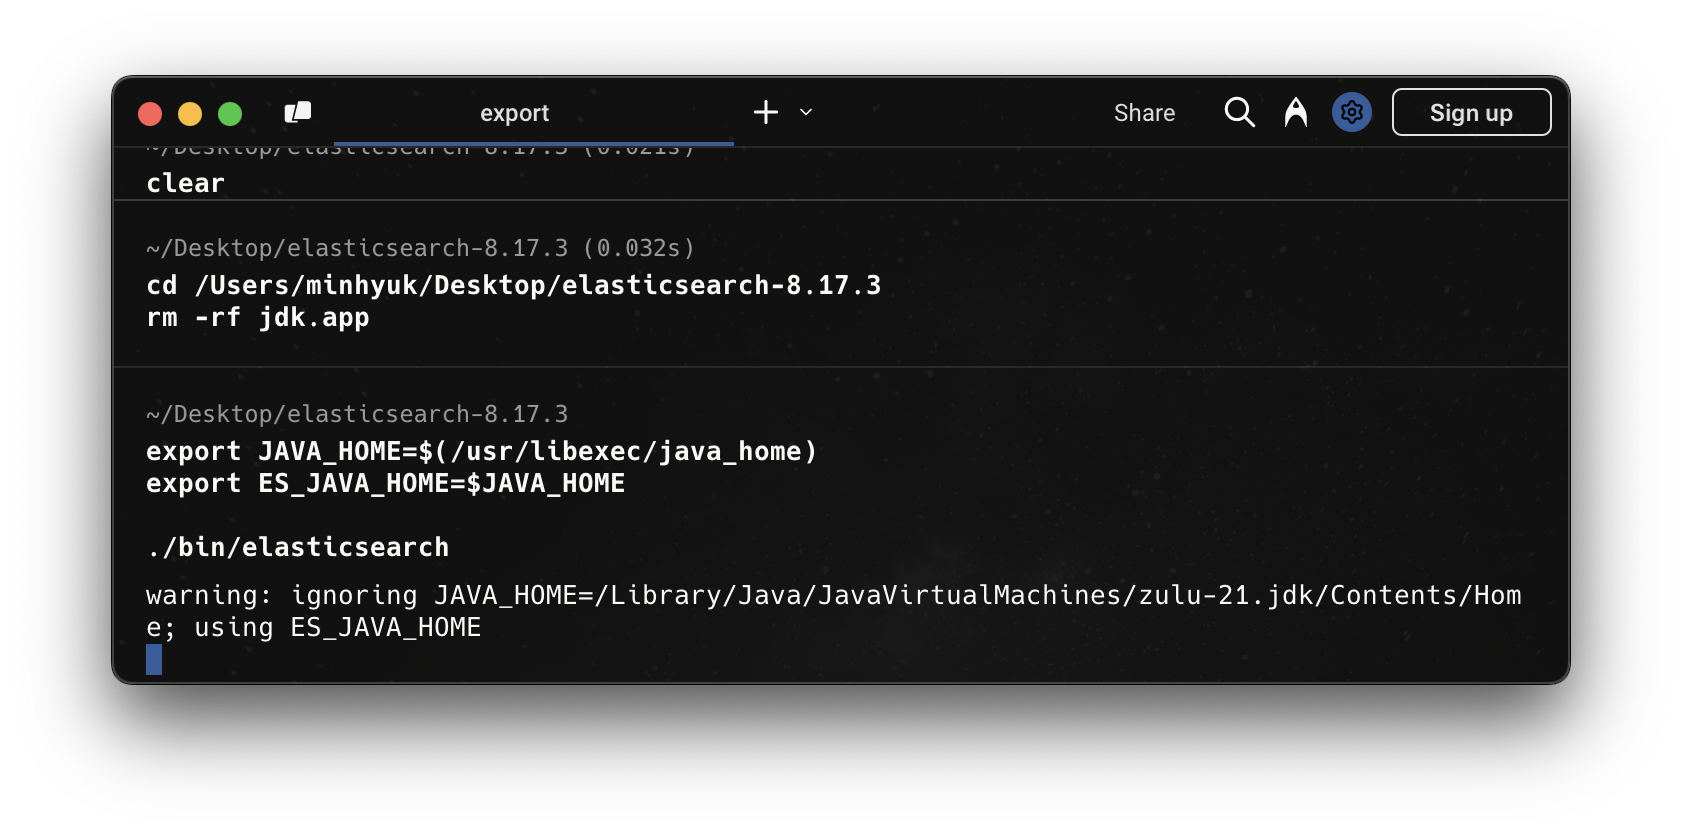
Task: Click the cd /Users/minhyuk command line
Action: [x=513, y=285]
